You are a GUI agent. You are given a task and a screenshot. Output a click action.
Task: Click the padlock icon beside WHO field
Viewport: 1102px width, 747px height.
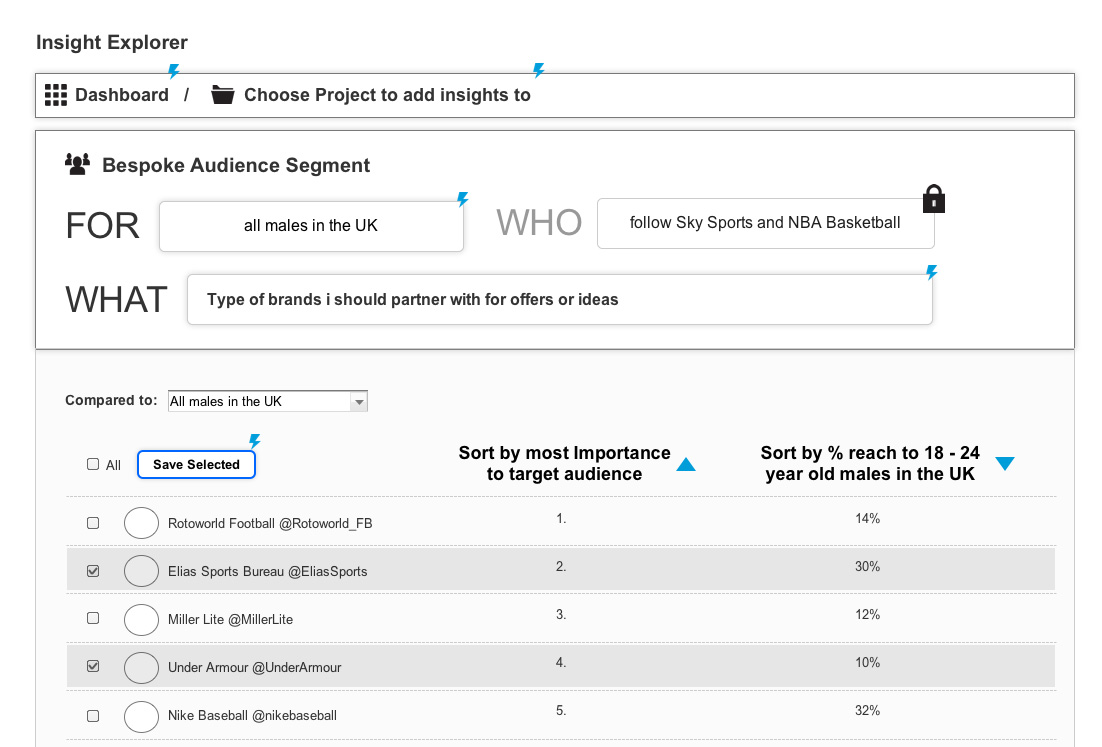(x=933, y=198)
